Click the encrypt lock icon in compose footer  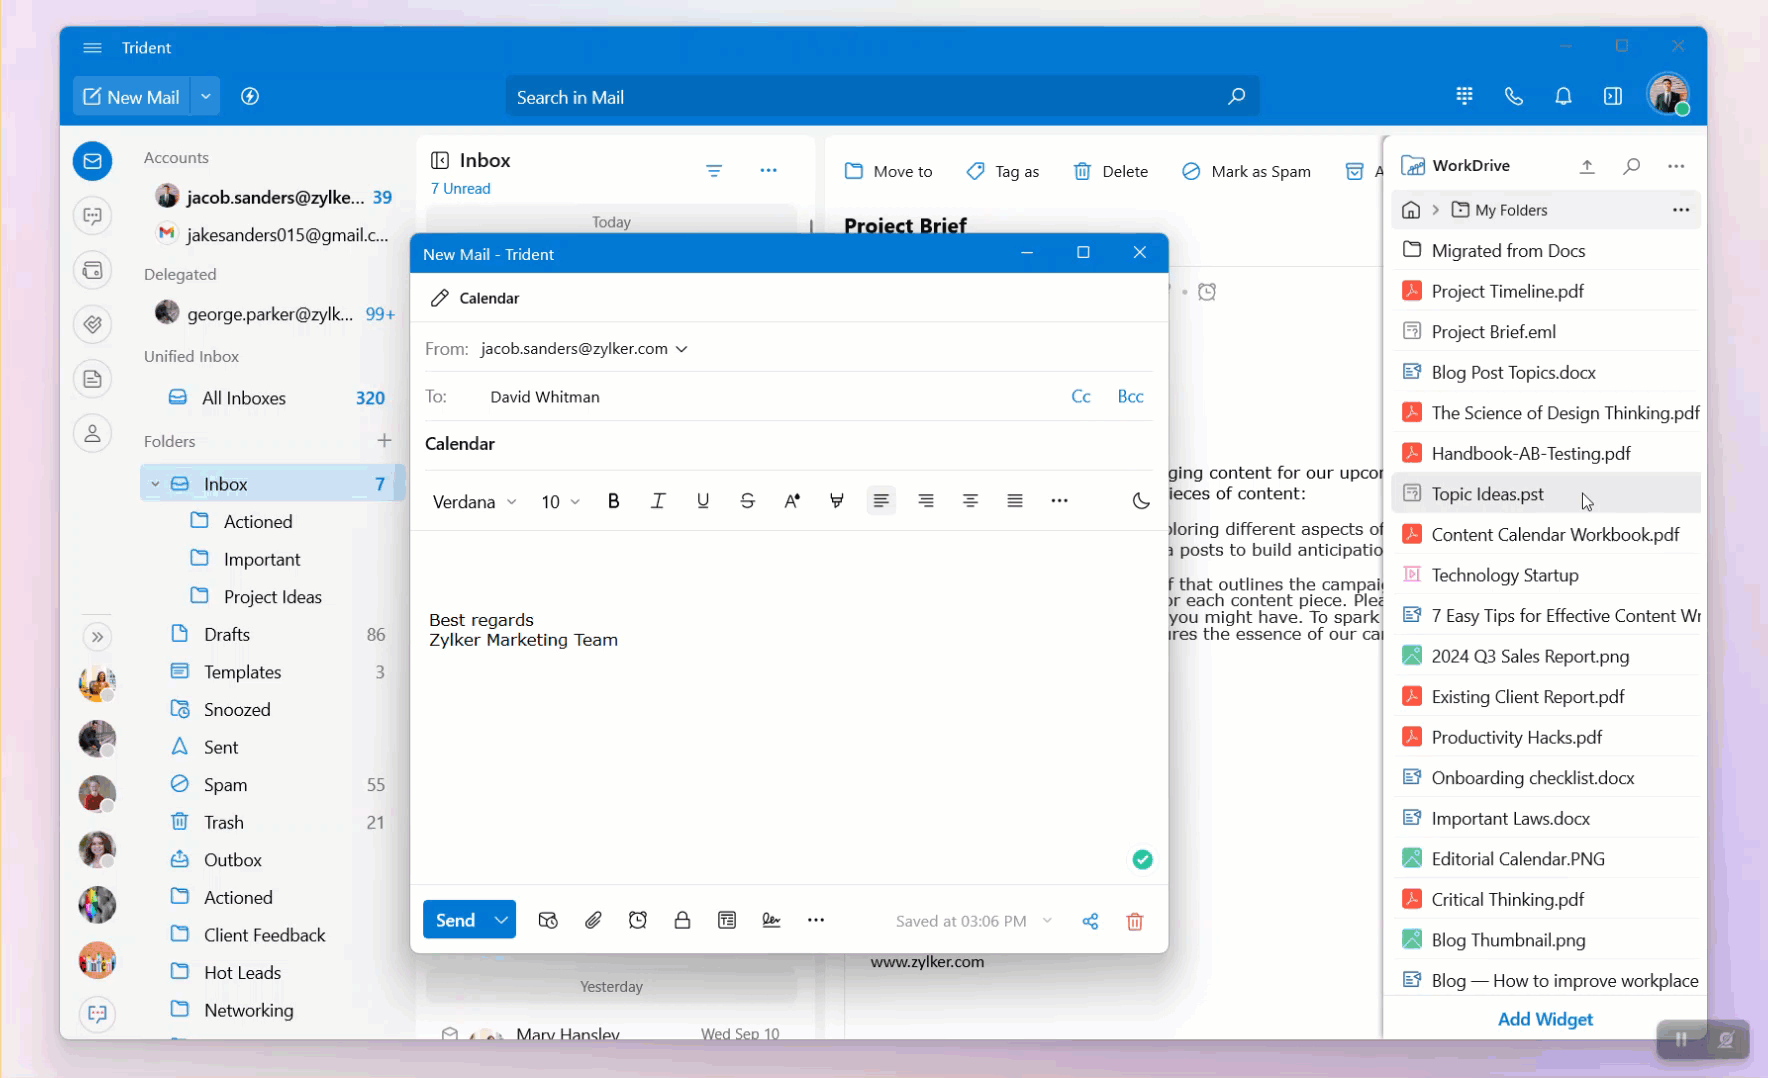(x=682, y=920)
